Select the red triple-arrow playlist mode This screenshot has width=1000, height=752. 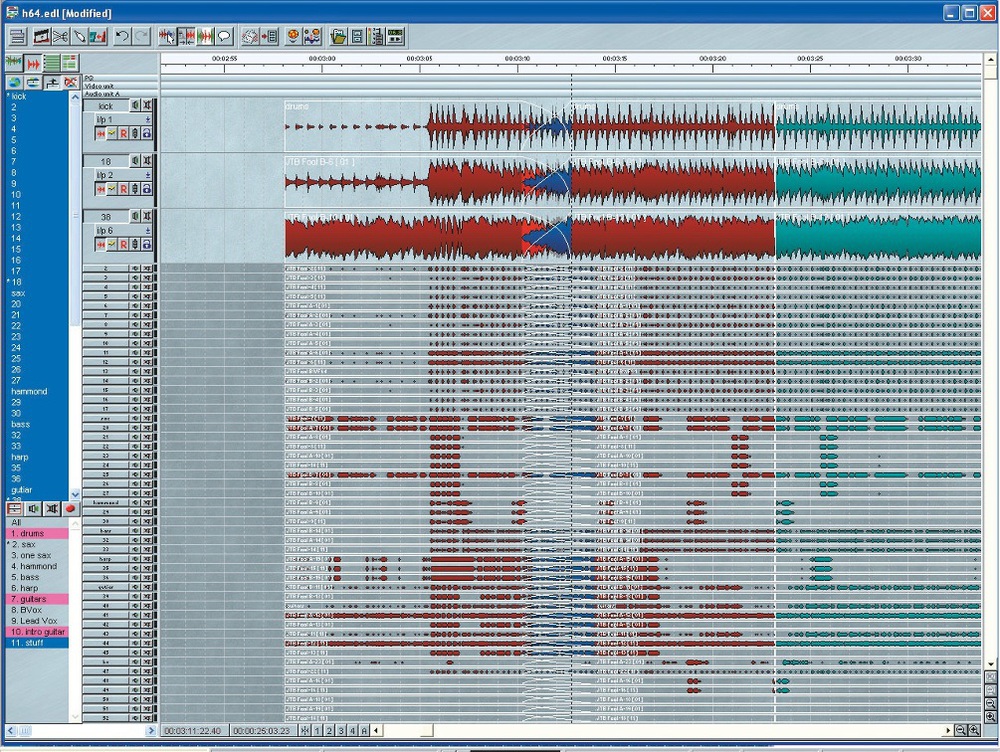pos(33,63)
